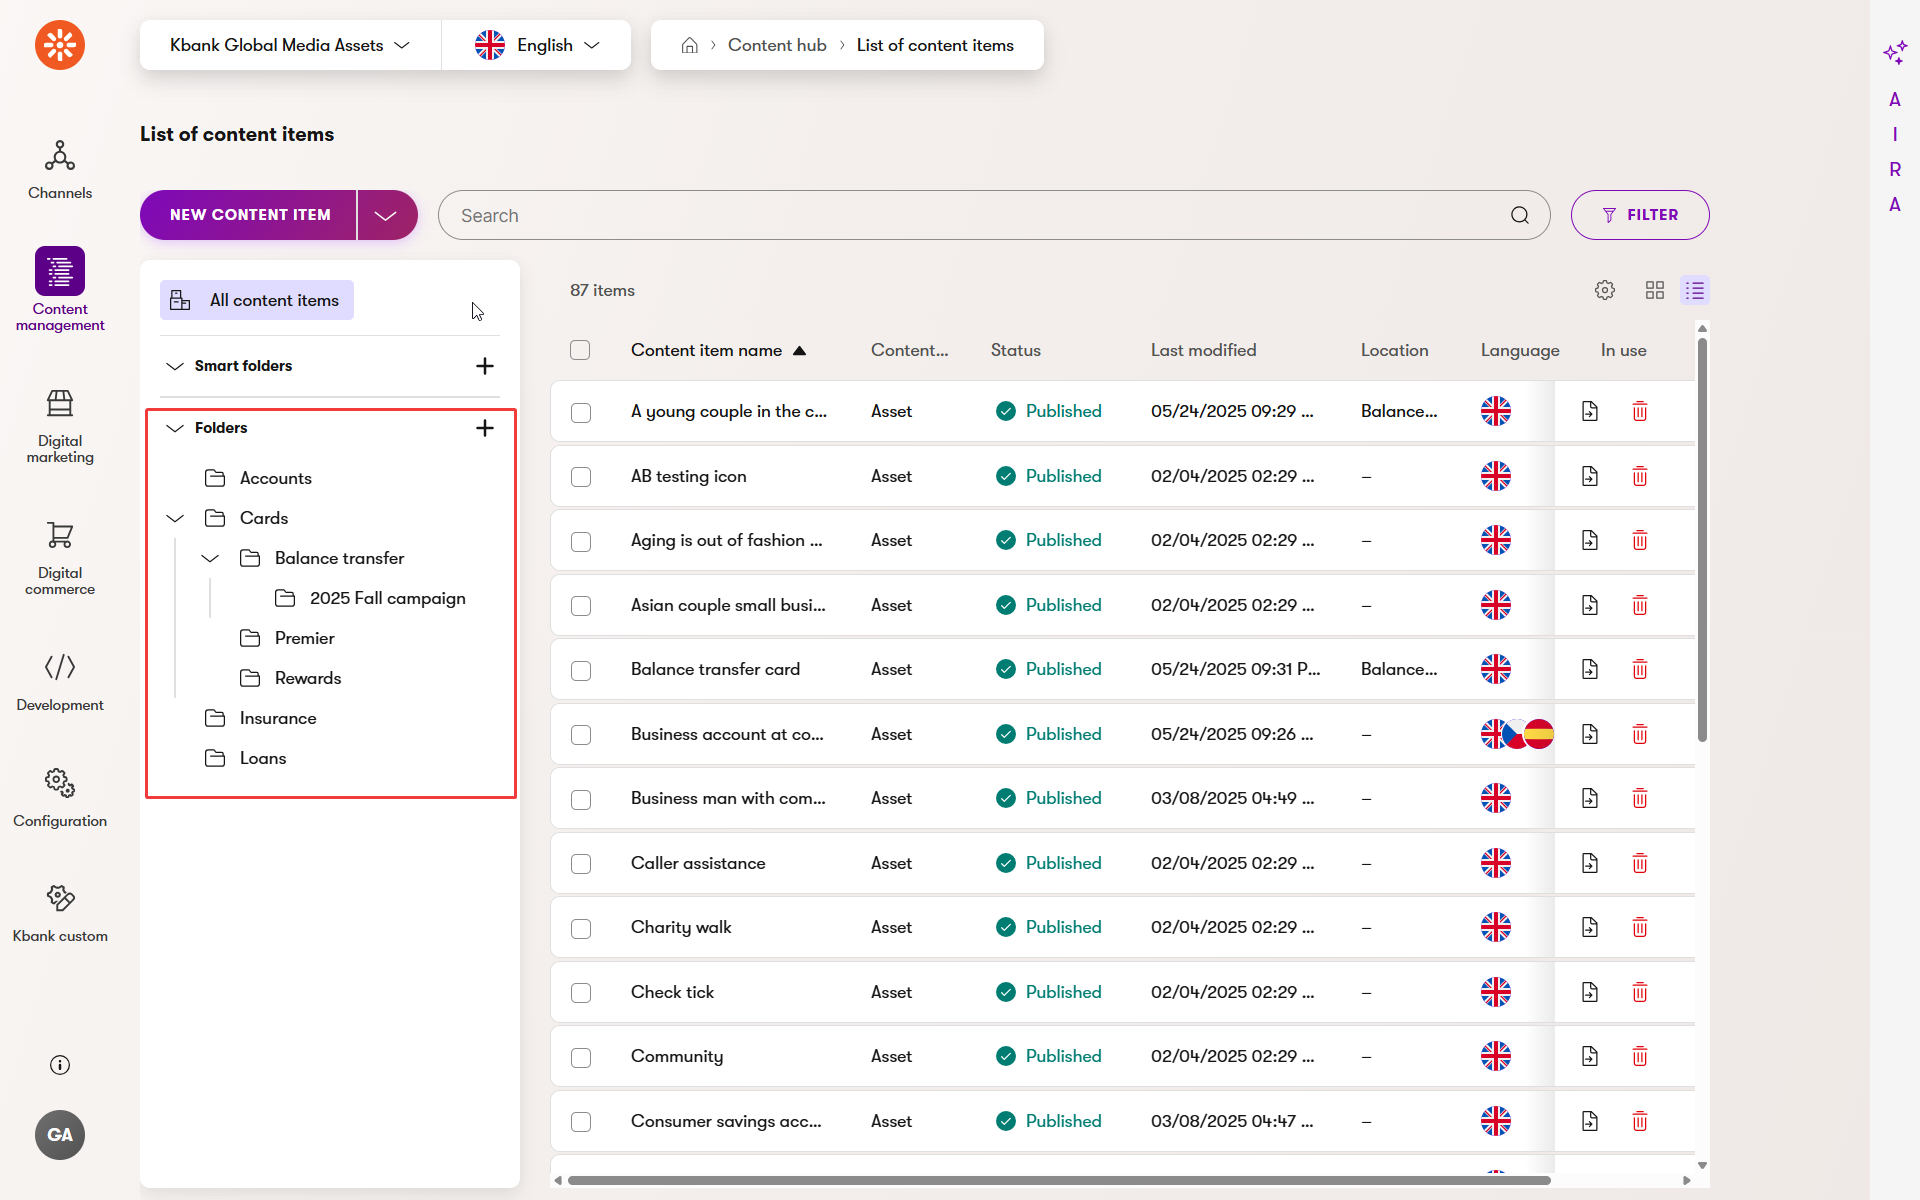1920x1200 pixels.
Task: Select checkbox for Asian couple small business
Action: tap(581, 606)
